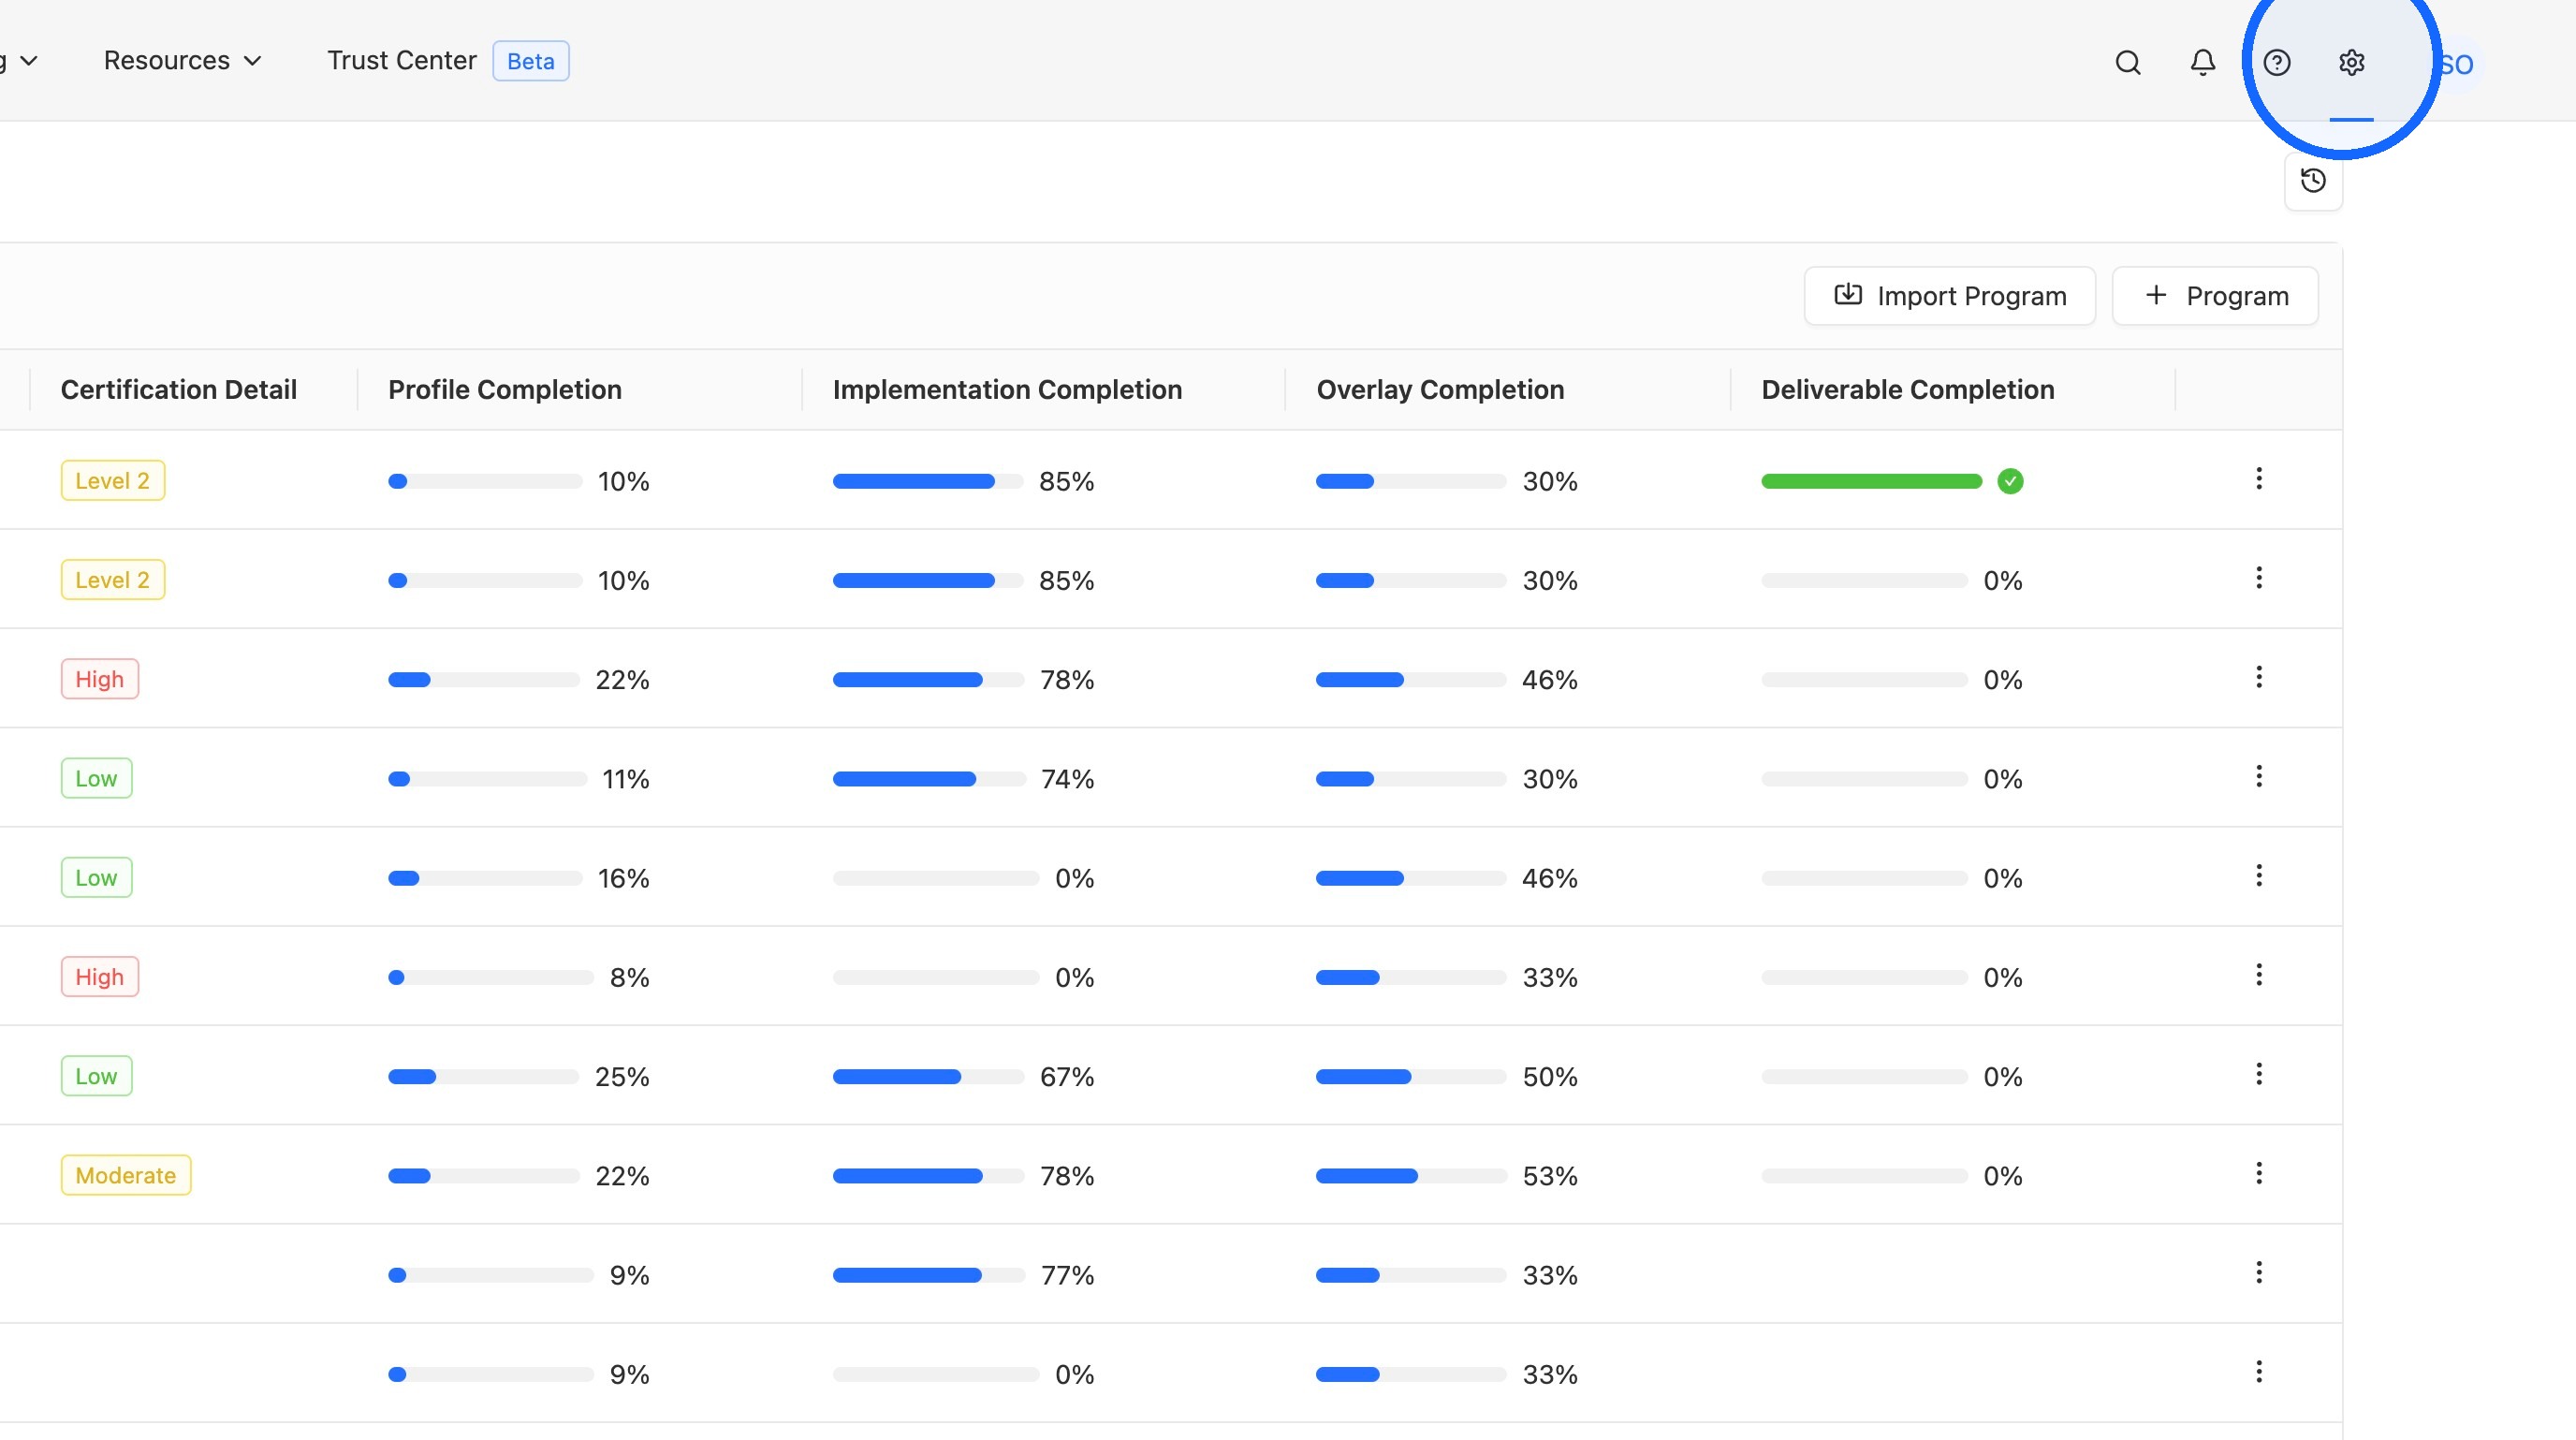Open row menu for 16% profile Low row
Screen dimensions: 2576x1440
pyautogui.click(x=2258, y=876)
